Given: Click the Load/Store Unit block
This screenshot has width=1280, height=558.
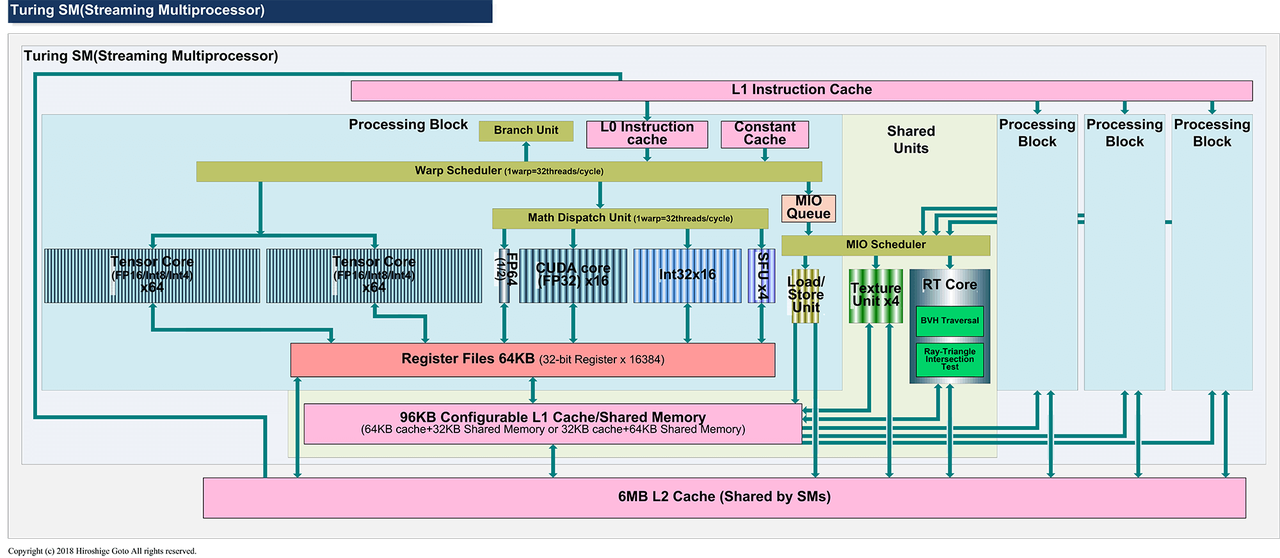Looking at the screenshot, I should coord(805,296).
